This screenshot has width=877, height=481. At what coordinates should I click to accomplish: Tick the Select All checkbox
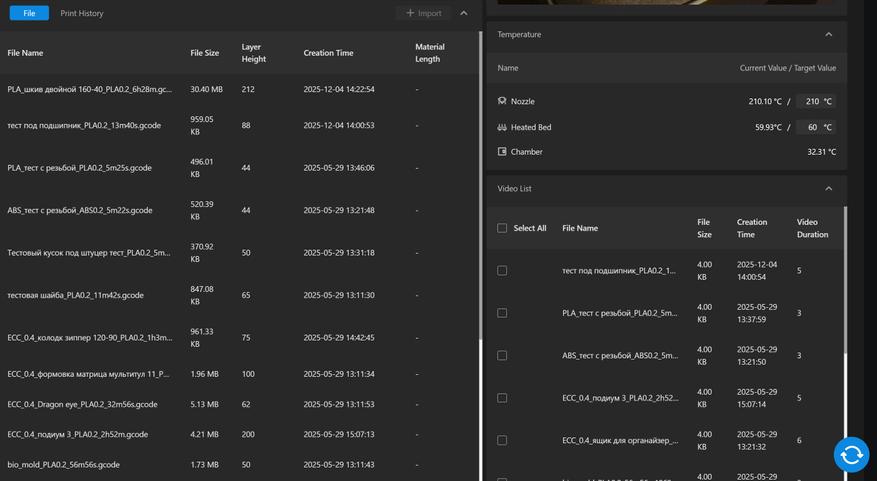(502, 228)
